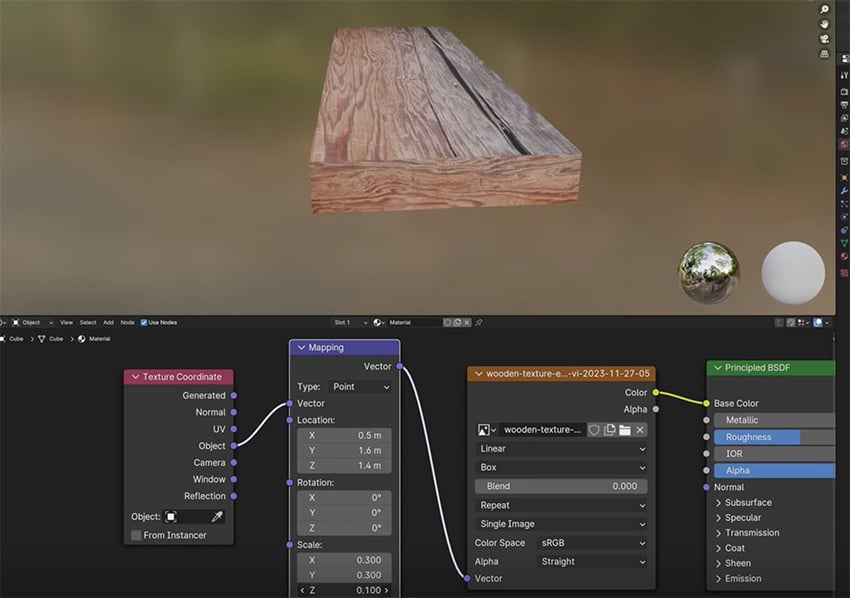Screen dimensions: 850x598
Task: Open the Modifier Properties wrench tab
Action: click(842, 192)
